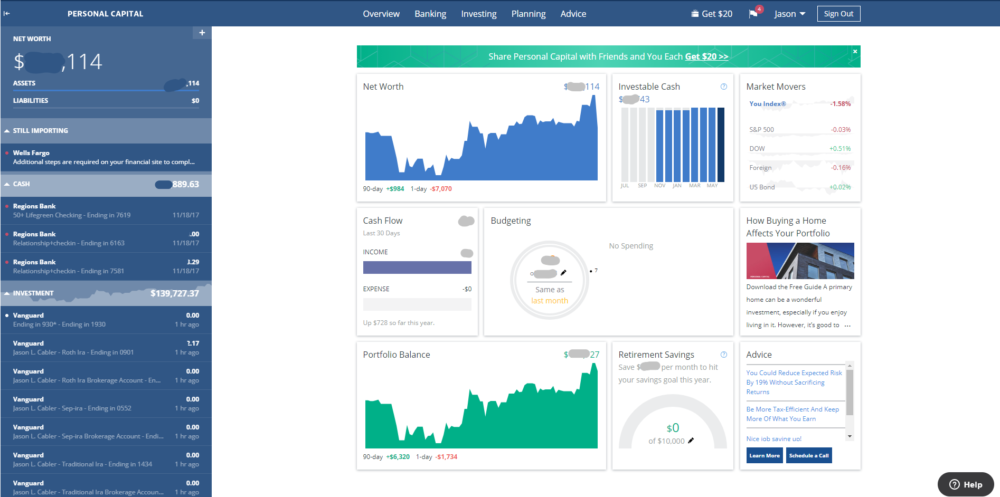1000x497 pixels.
Task: Click the Schedule a Call button
Action: click(809, 456)
